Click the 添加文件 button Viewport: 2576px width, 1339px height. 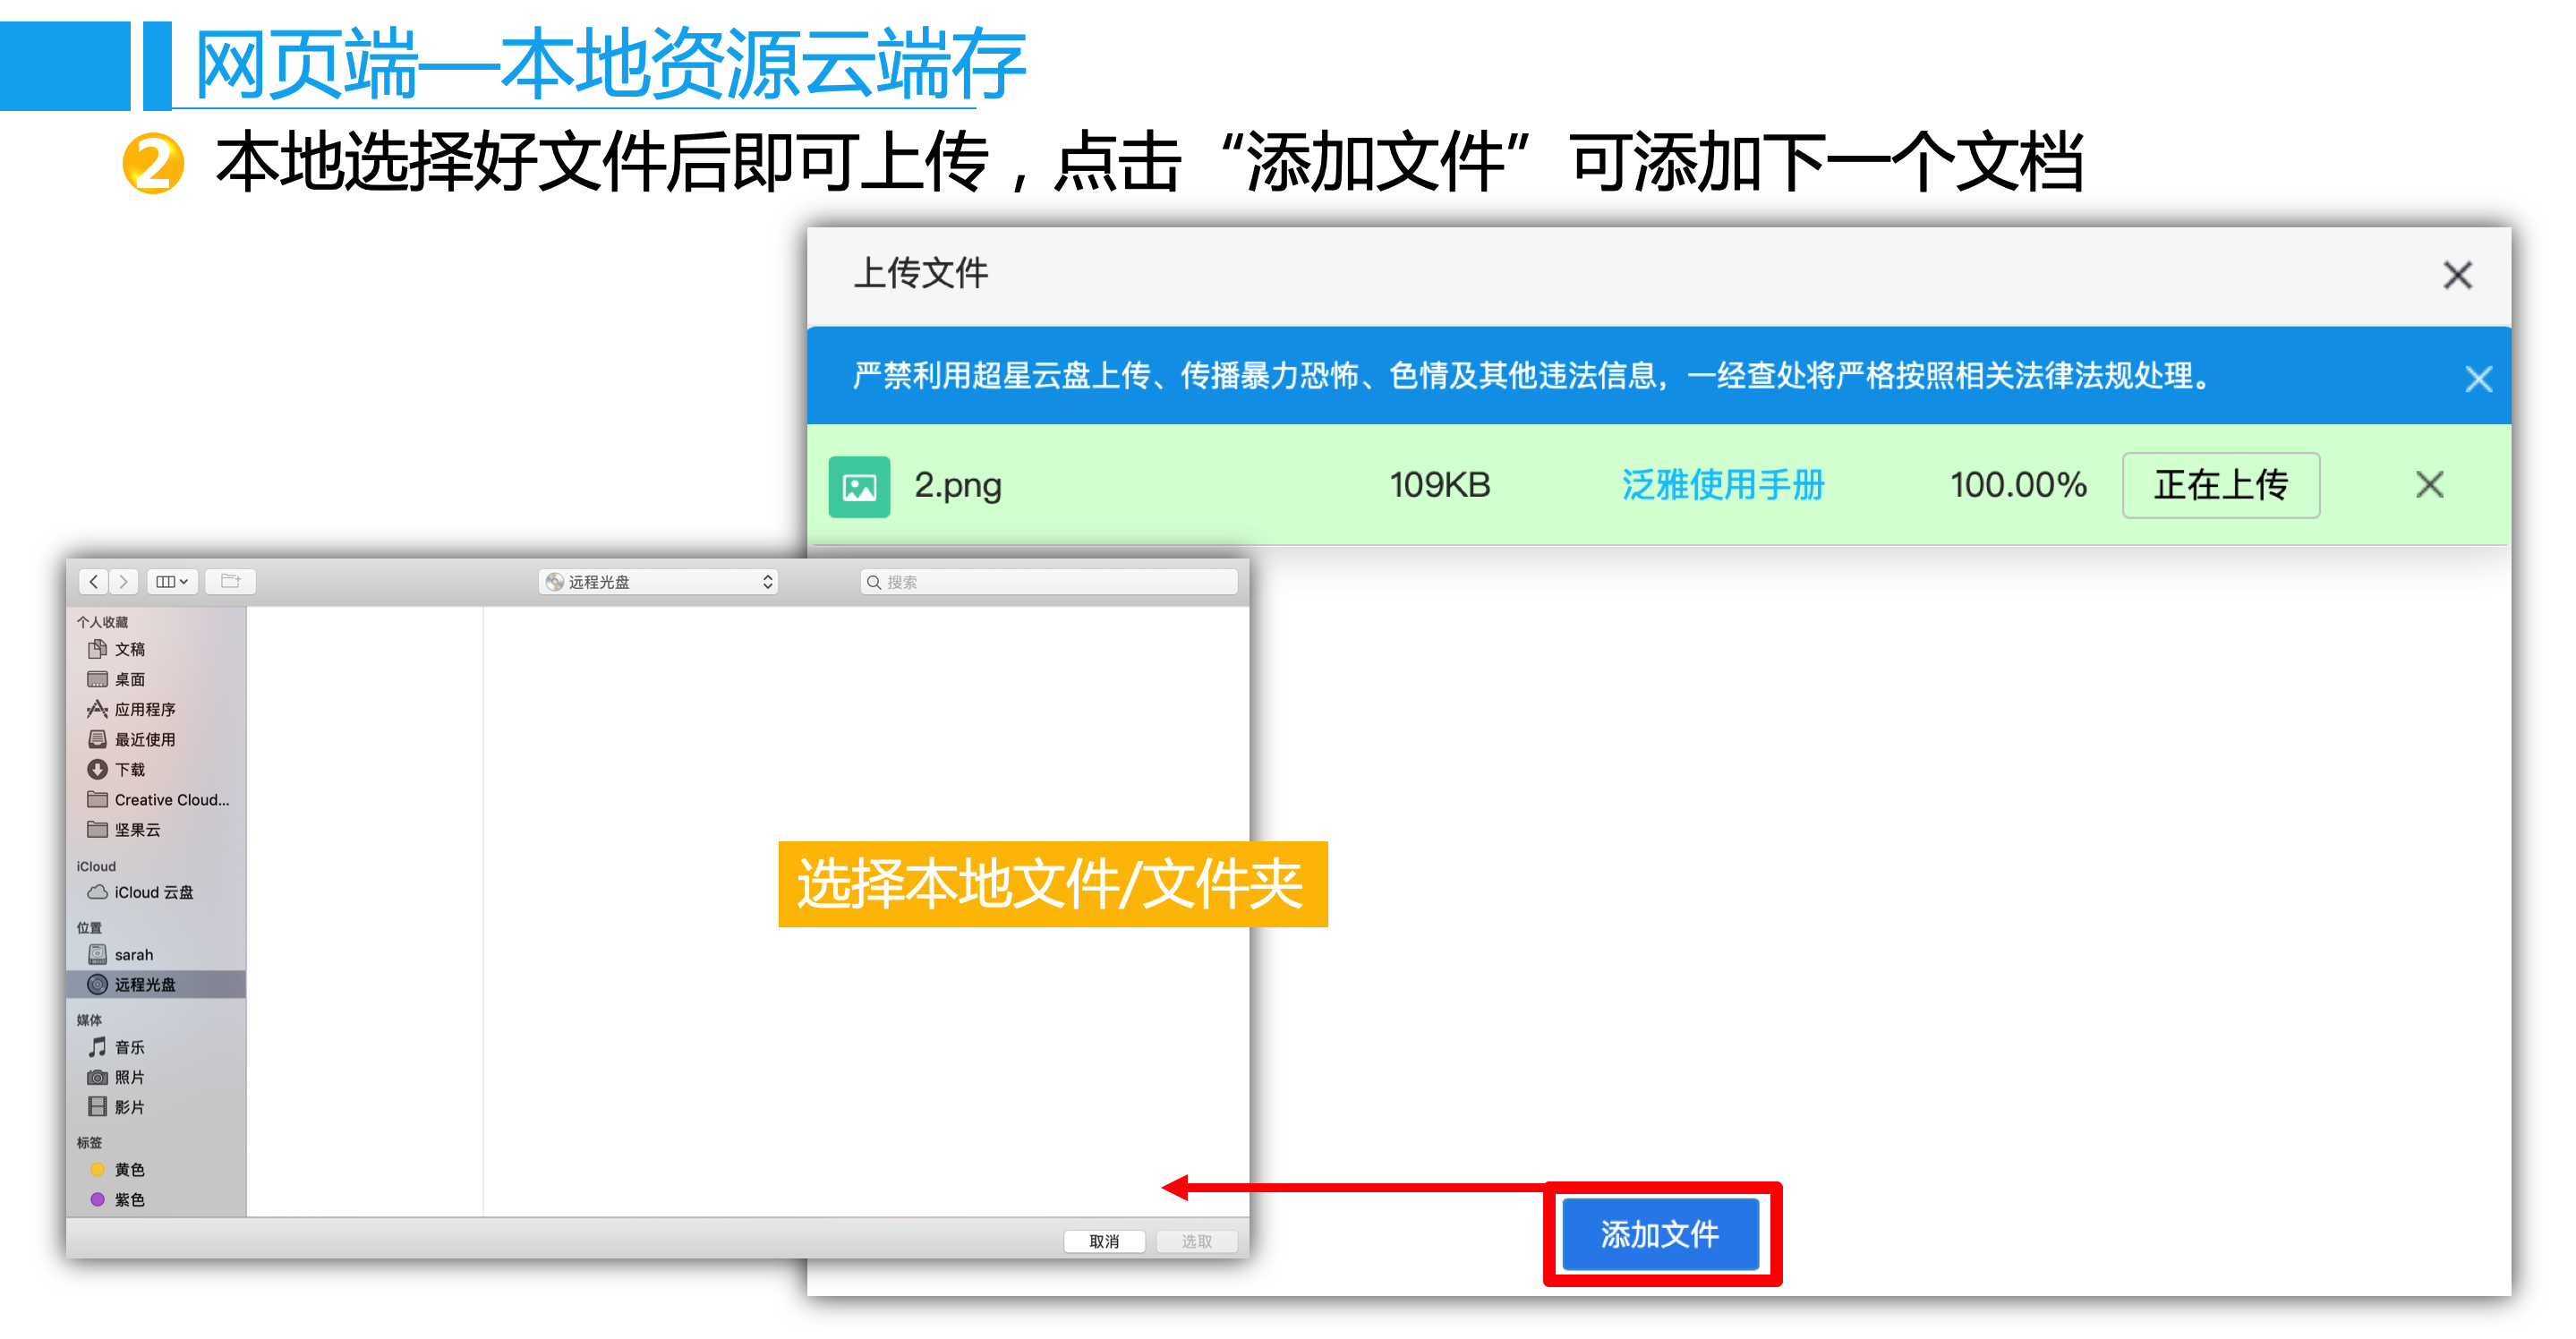1660,1234
